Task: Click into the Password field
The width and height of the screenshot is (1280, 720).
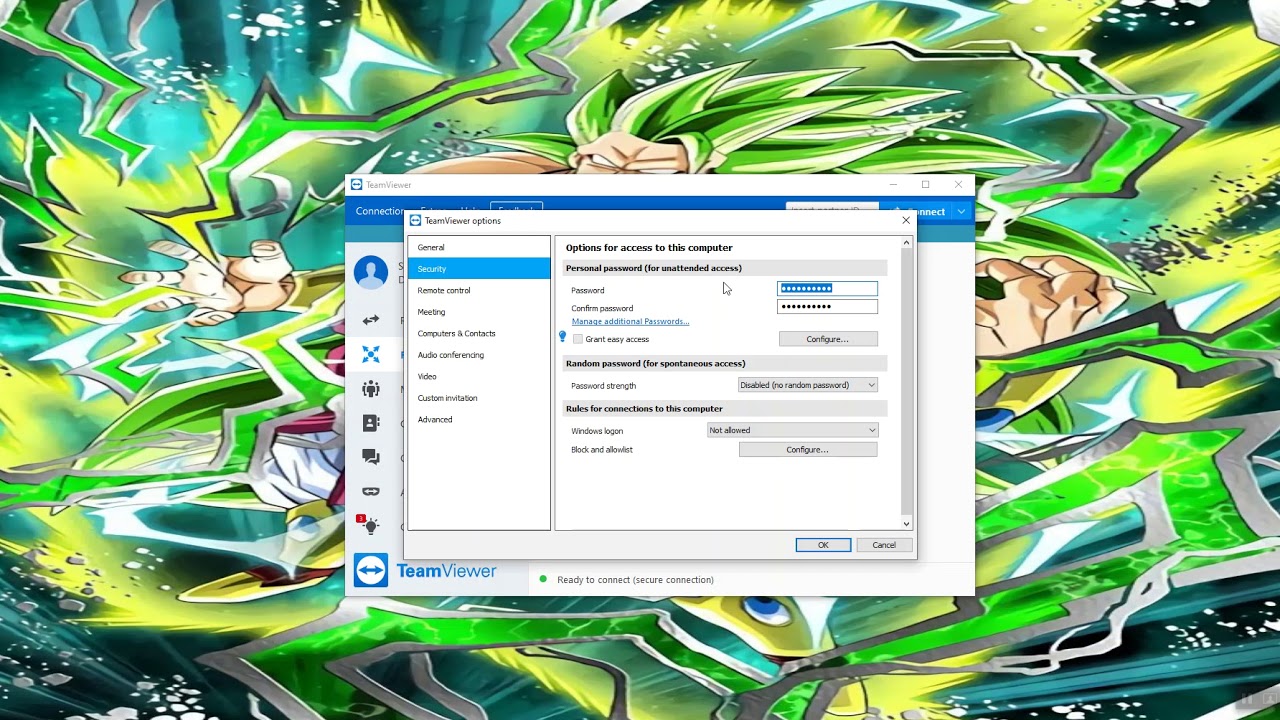Action: (x=827, y=289)
